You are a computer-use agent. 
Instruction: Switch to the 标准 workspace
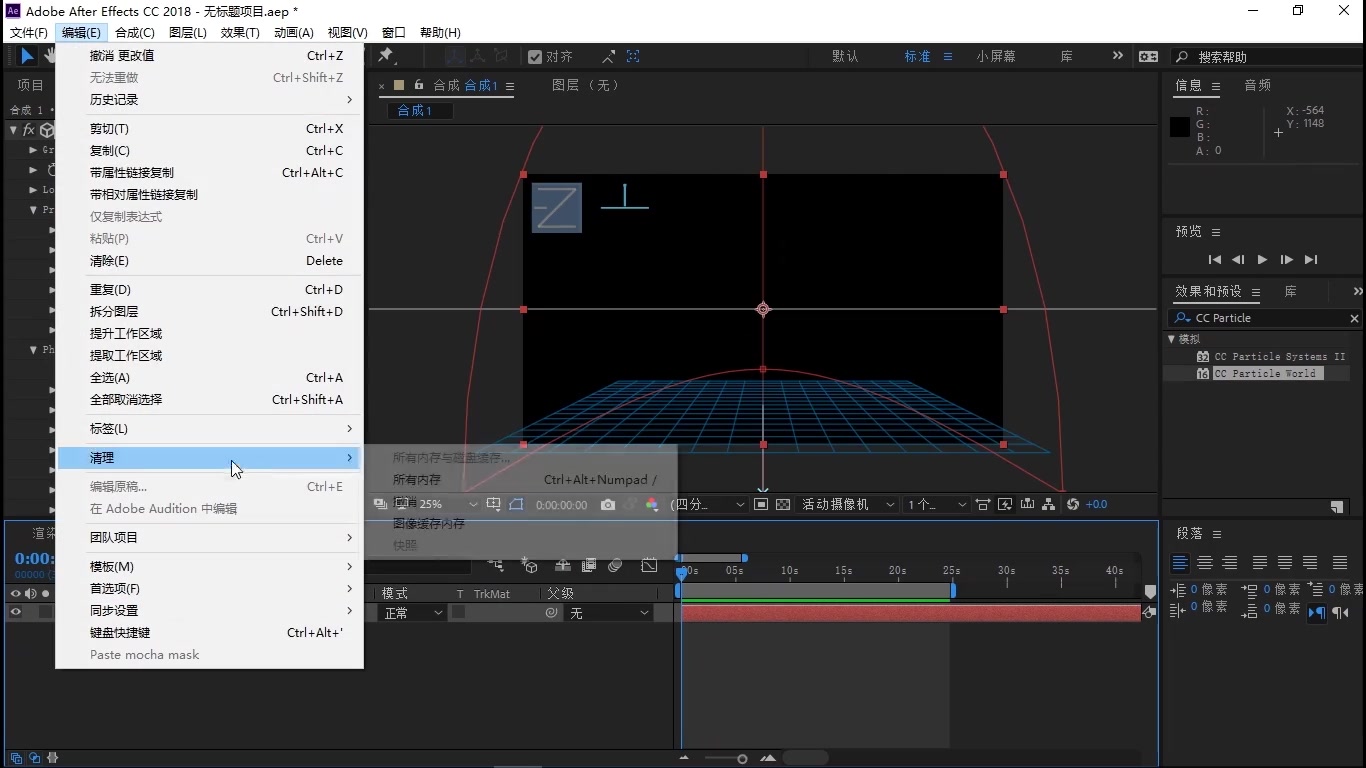(917, 57)
